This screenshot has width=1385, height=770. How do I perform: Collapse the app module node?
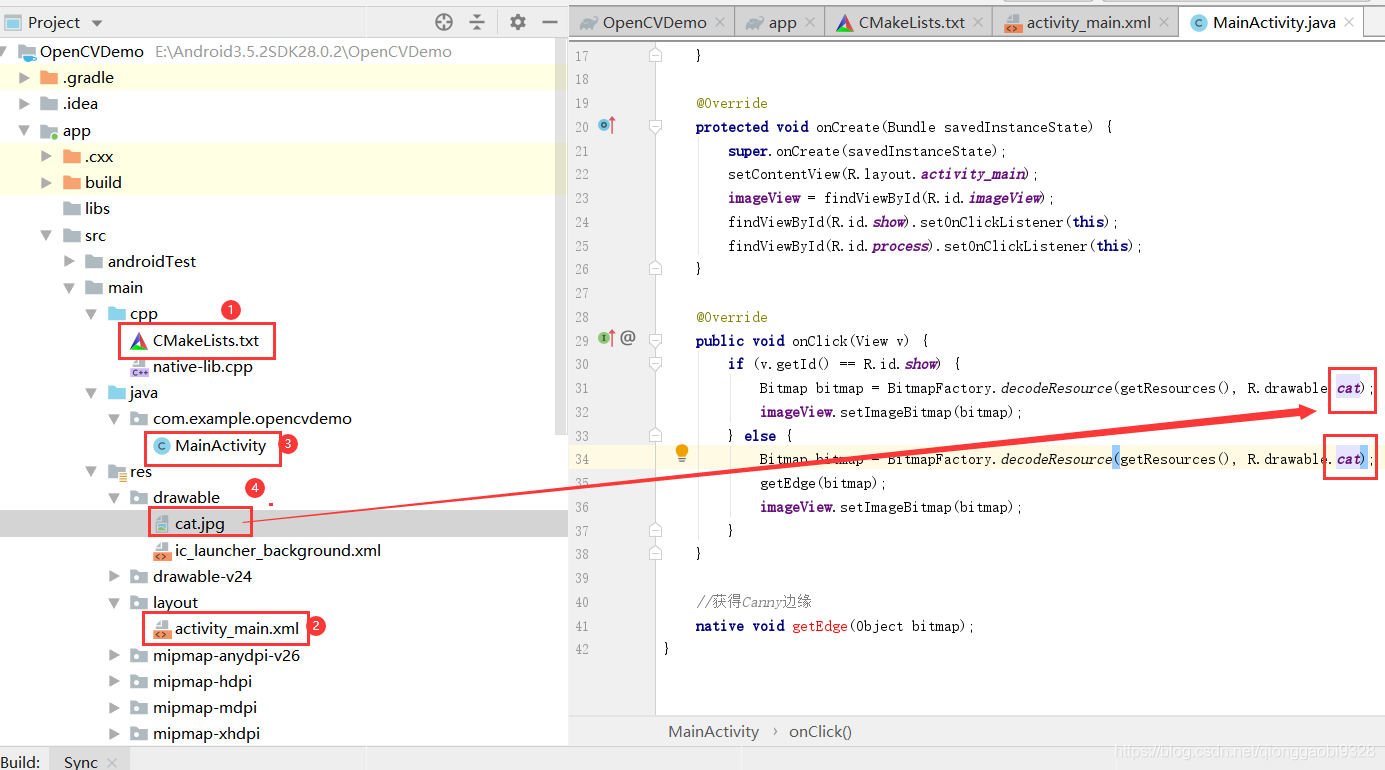coord(25,131)
